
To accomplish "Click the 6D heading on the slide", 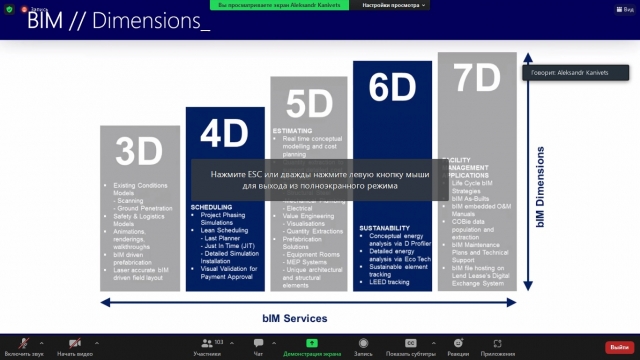I will tap(392, 87).
